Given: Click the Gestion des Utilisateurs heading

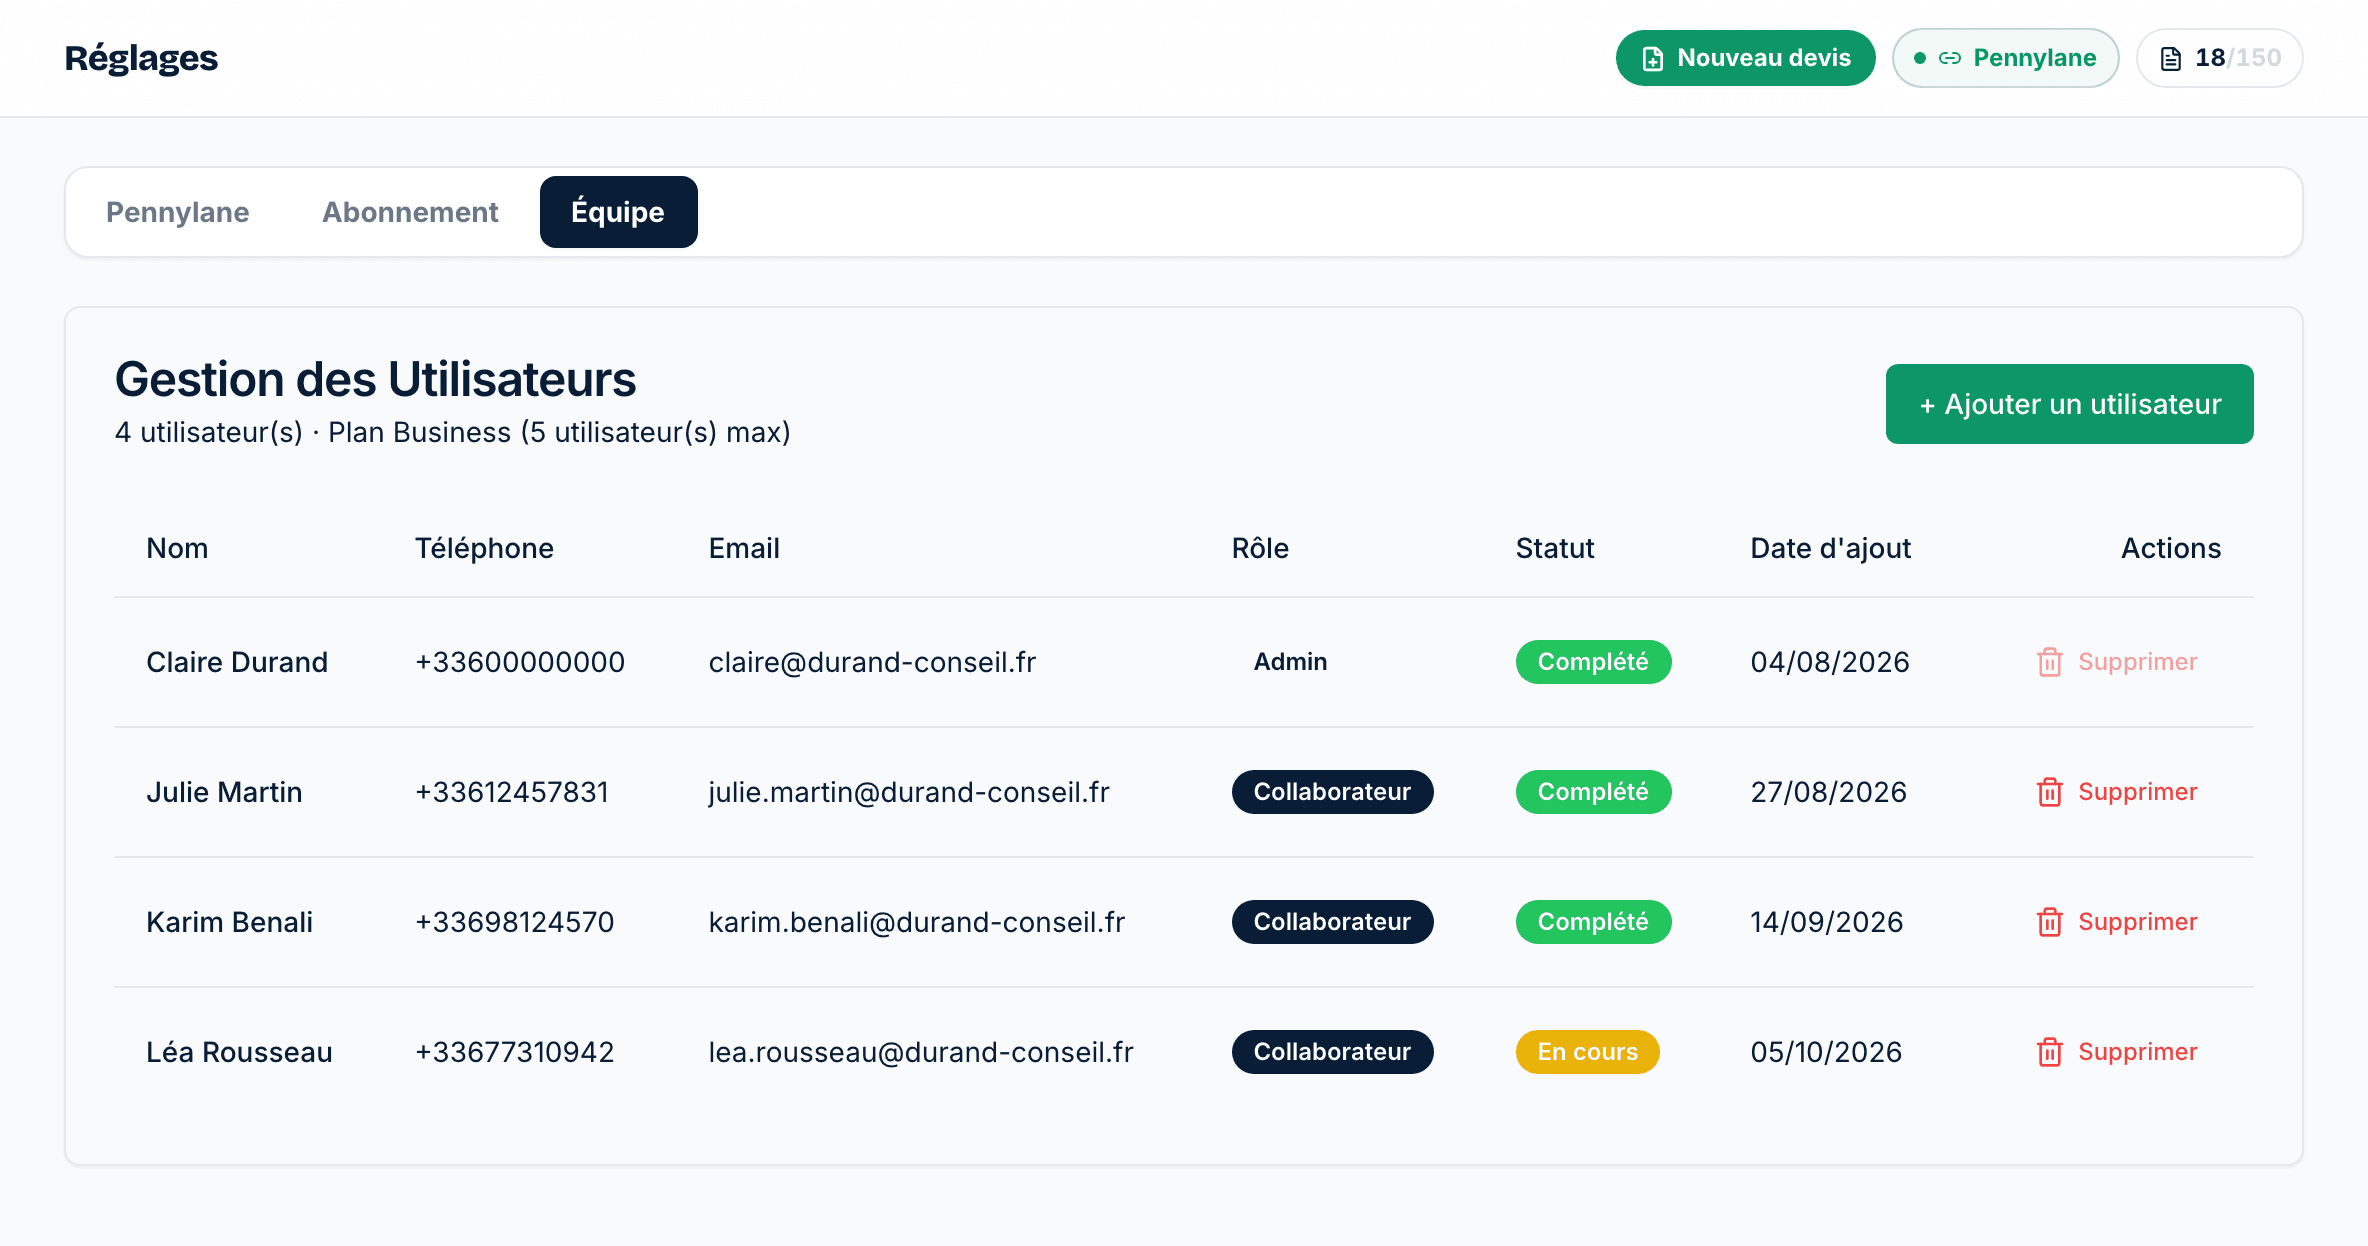Looking at the screenshot, I should [x=375, y=379].
